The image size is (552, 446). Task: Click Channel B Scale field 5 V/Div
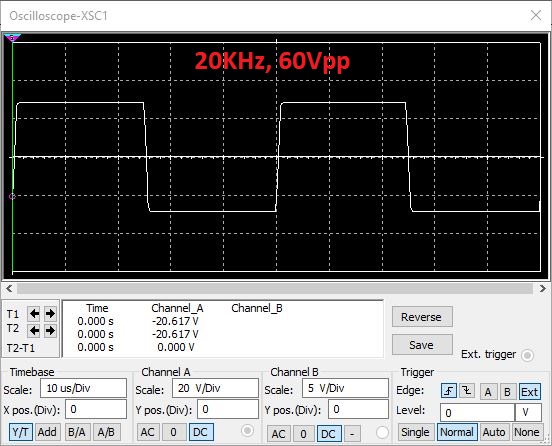(345, 388)
